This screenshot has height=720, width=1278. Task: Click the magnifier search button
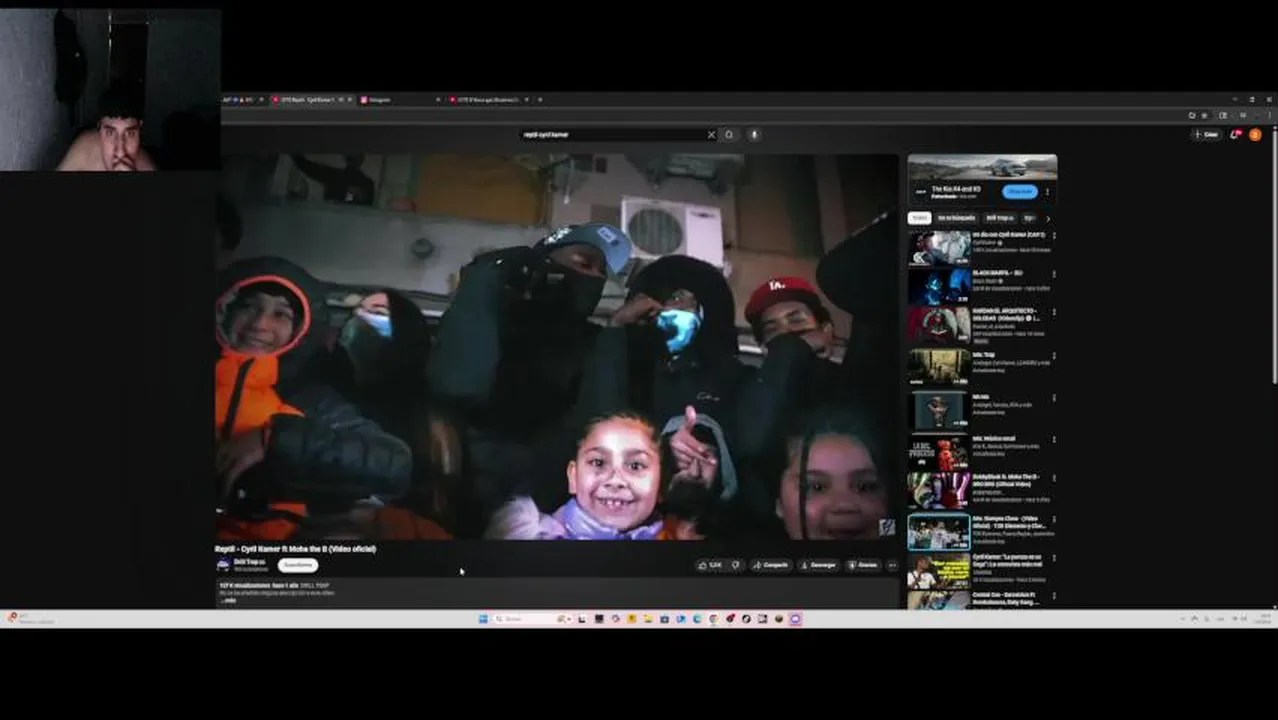[729, 135]
